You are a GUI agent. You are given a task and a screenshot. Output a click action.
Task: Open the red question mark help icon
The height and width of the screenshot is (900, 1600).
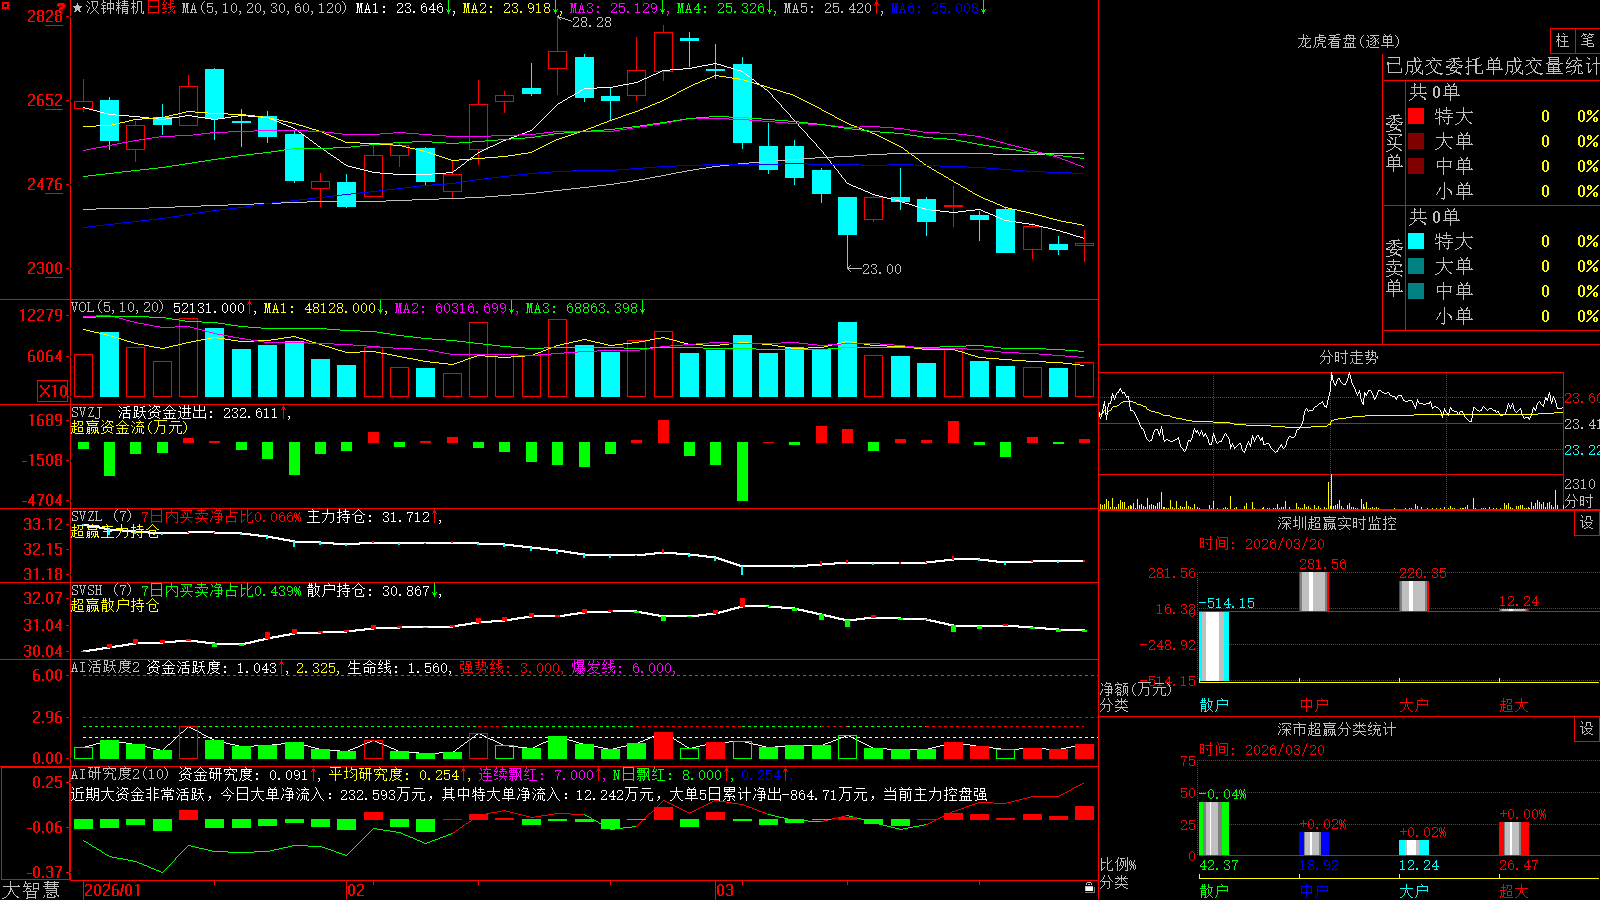[x=61, y=7]
